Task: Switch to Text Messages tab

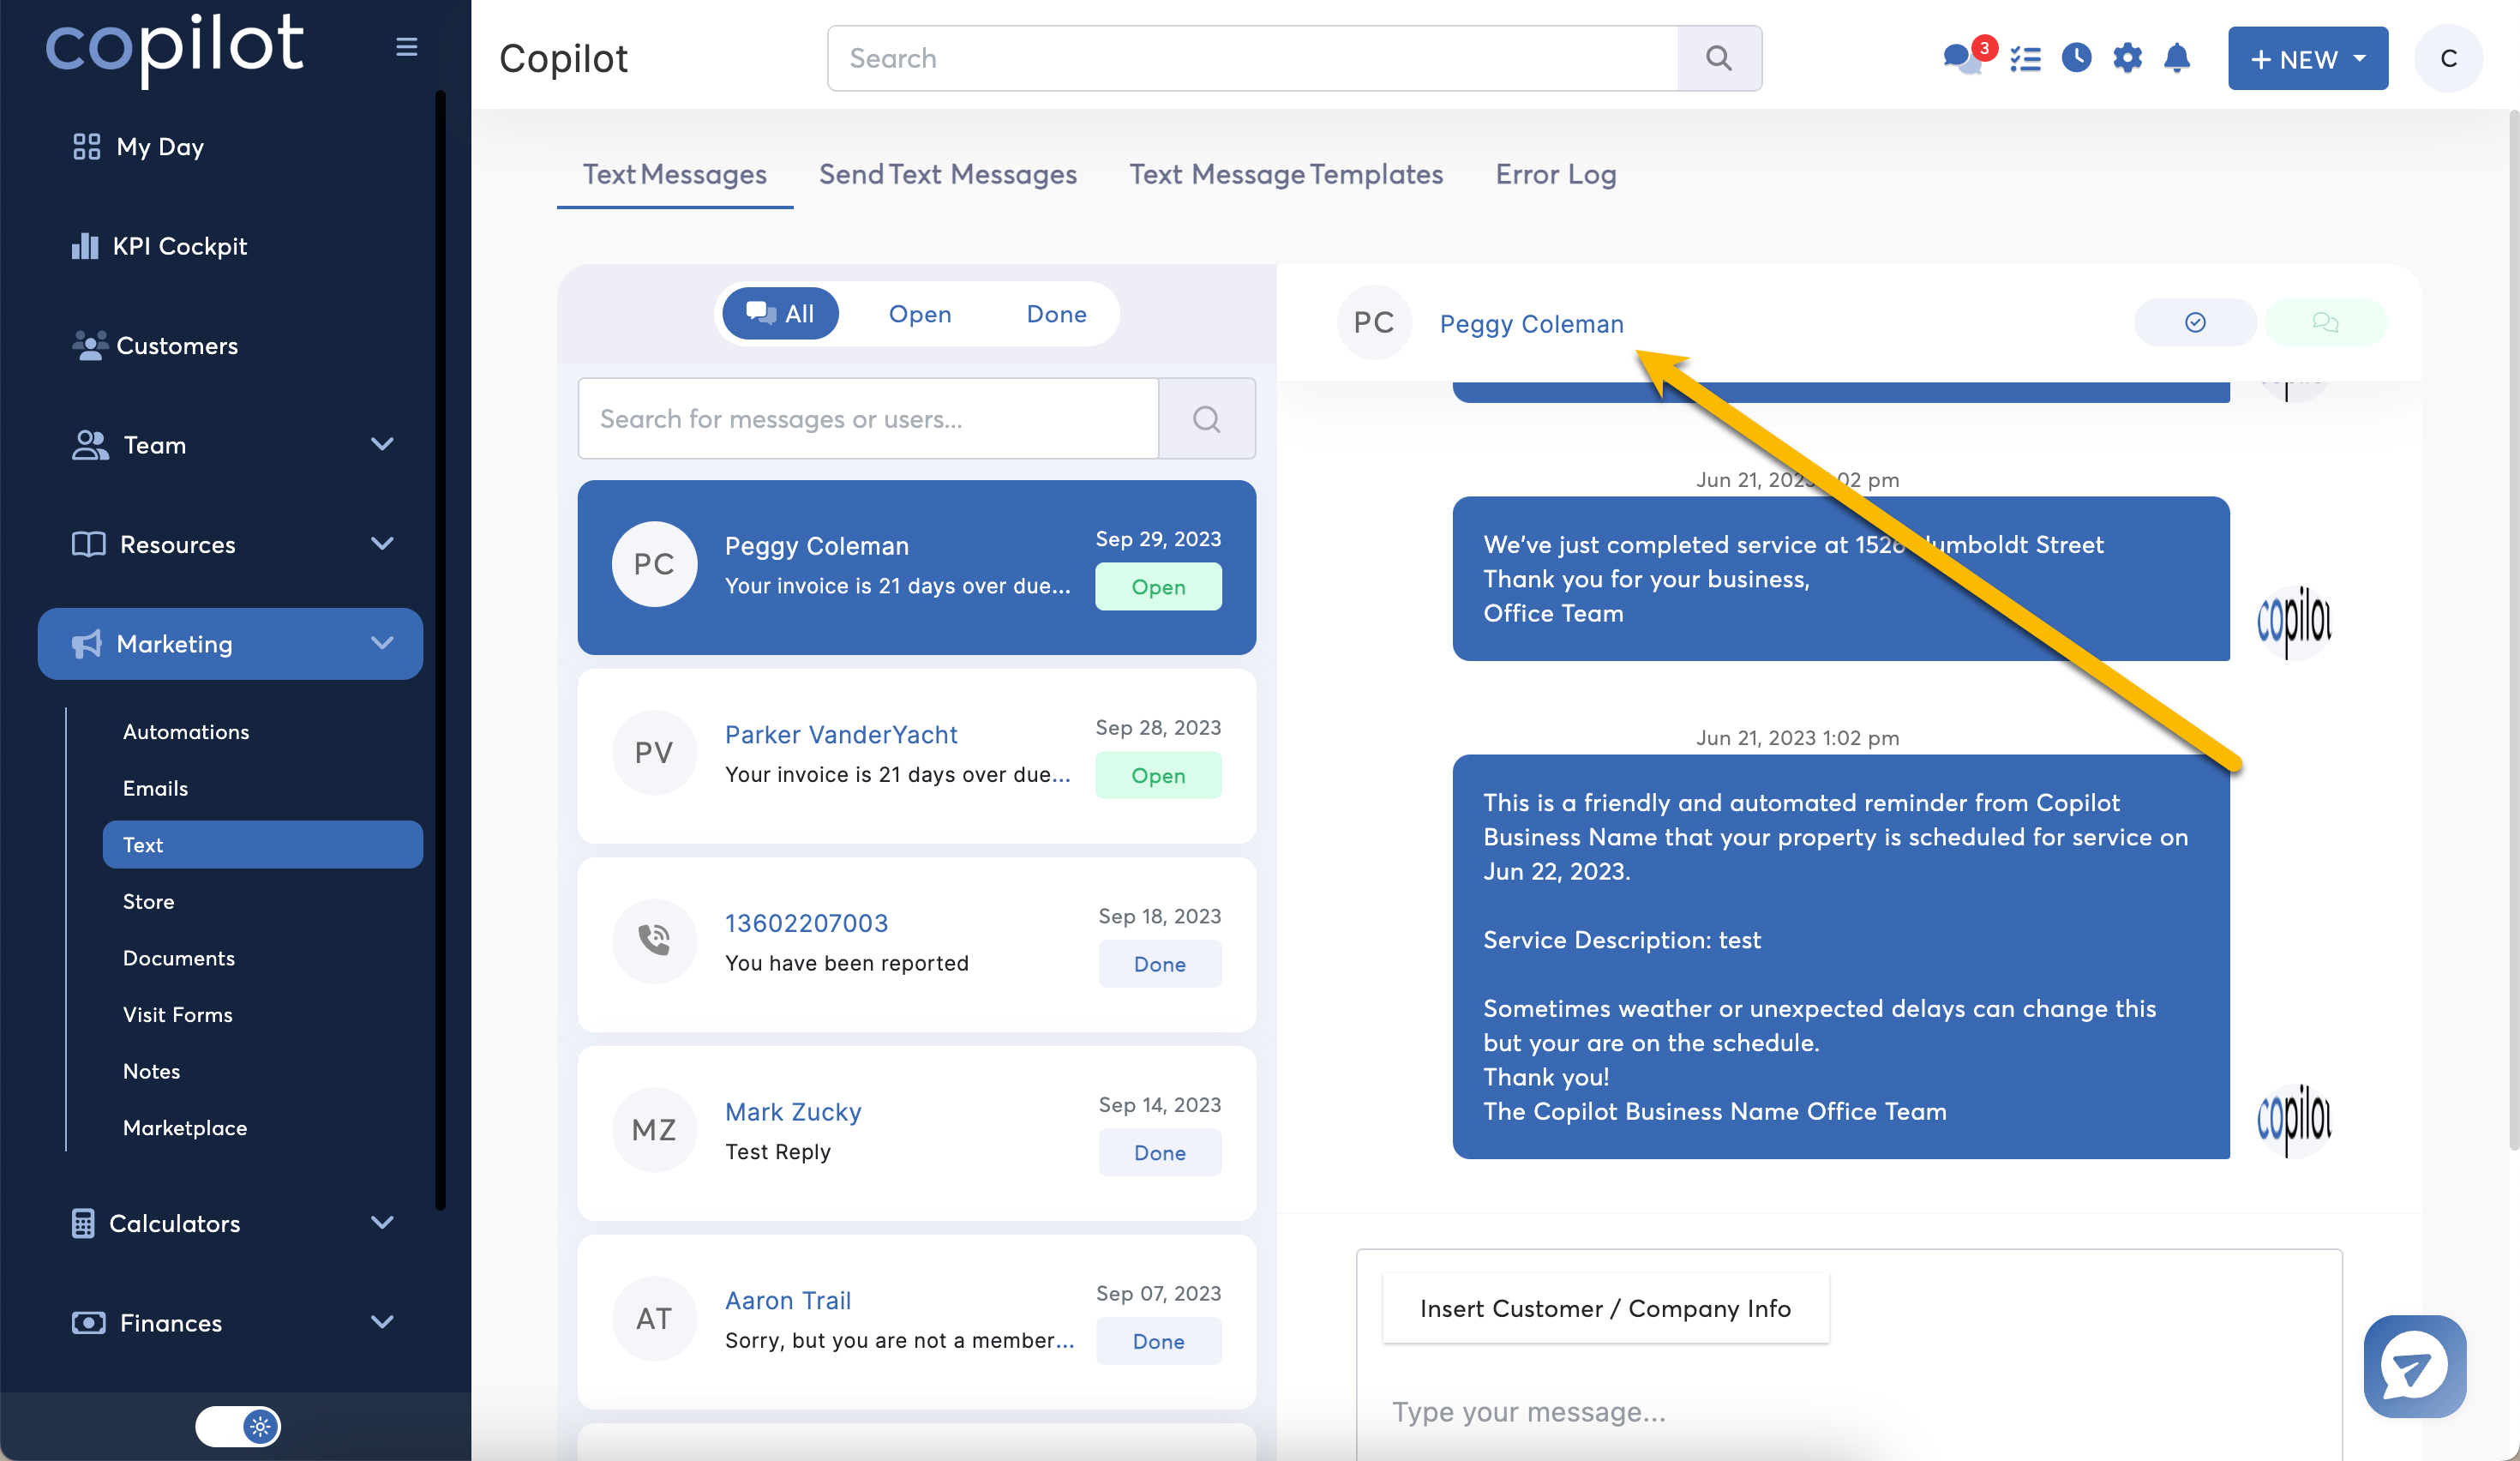Action: coord(675,174)
